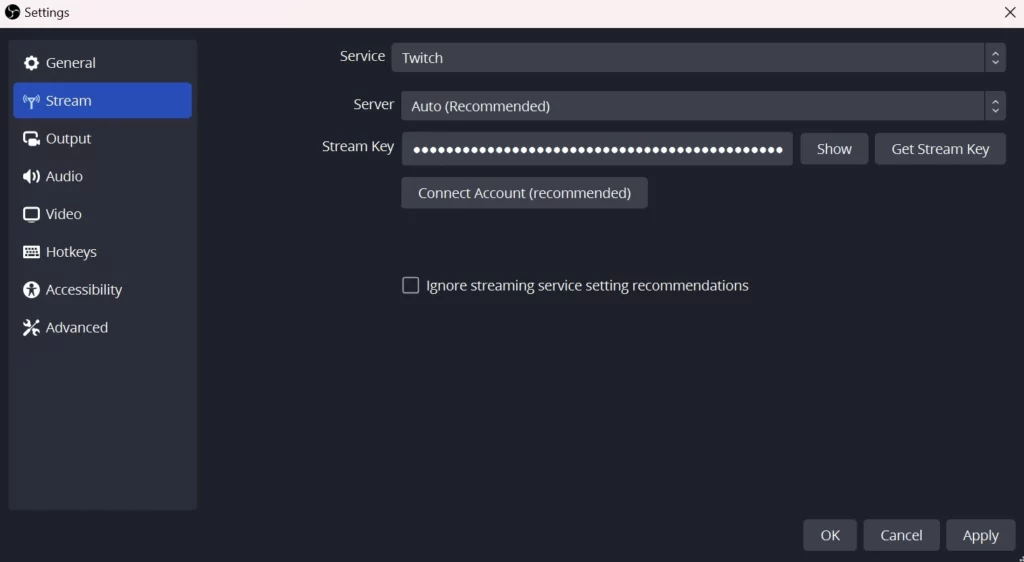
Task: Click Connect Account (recommended) button
Action: point(524,193)
